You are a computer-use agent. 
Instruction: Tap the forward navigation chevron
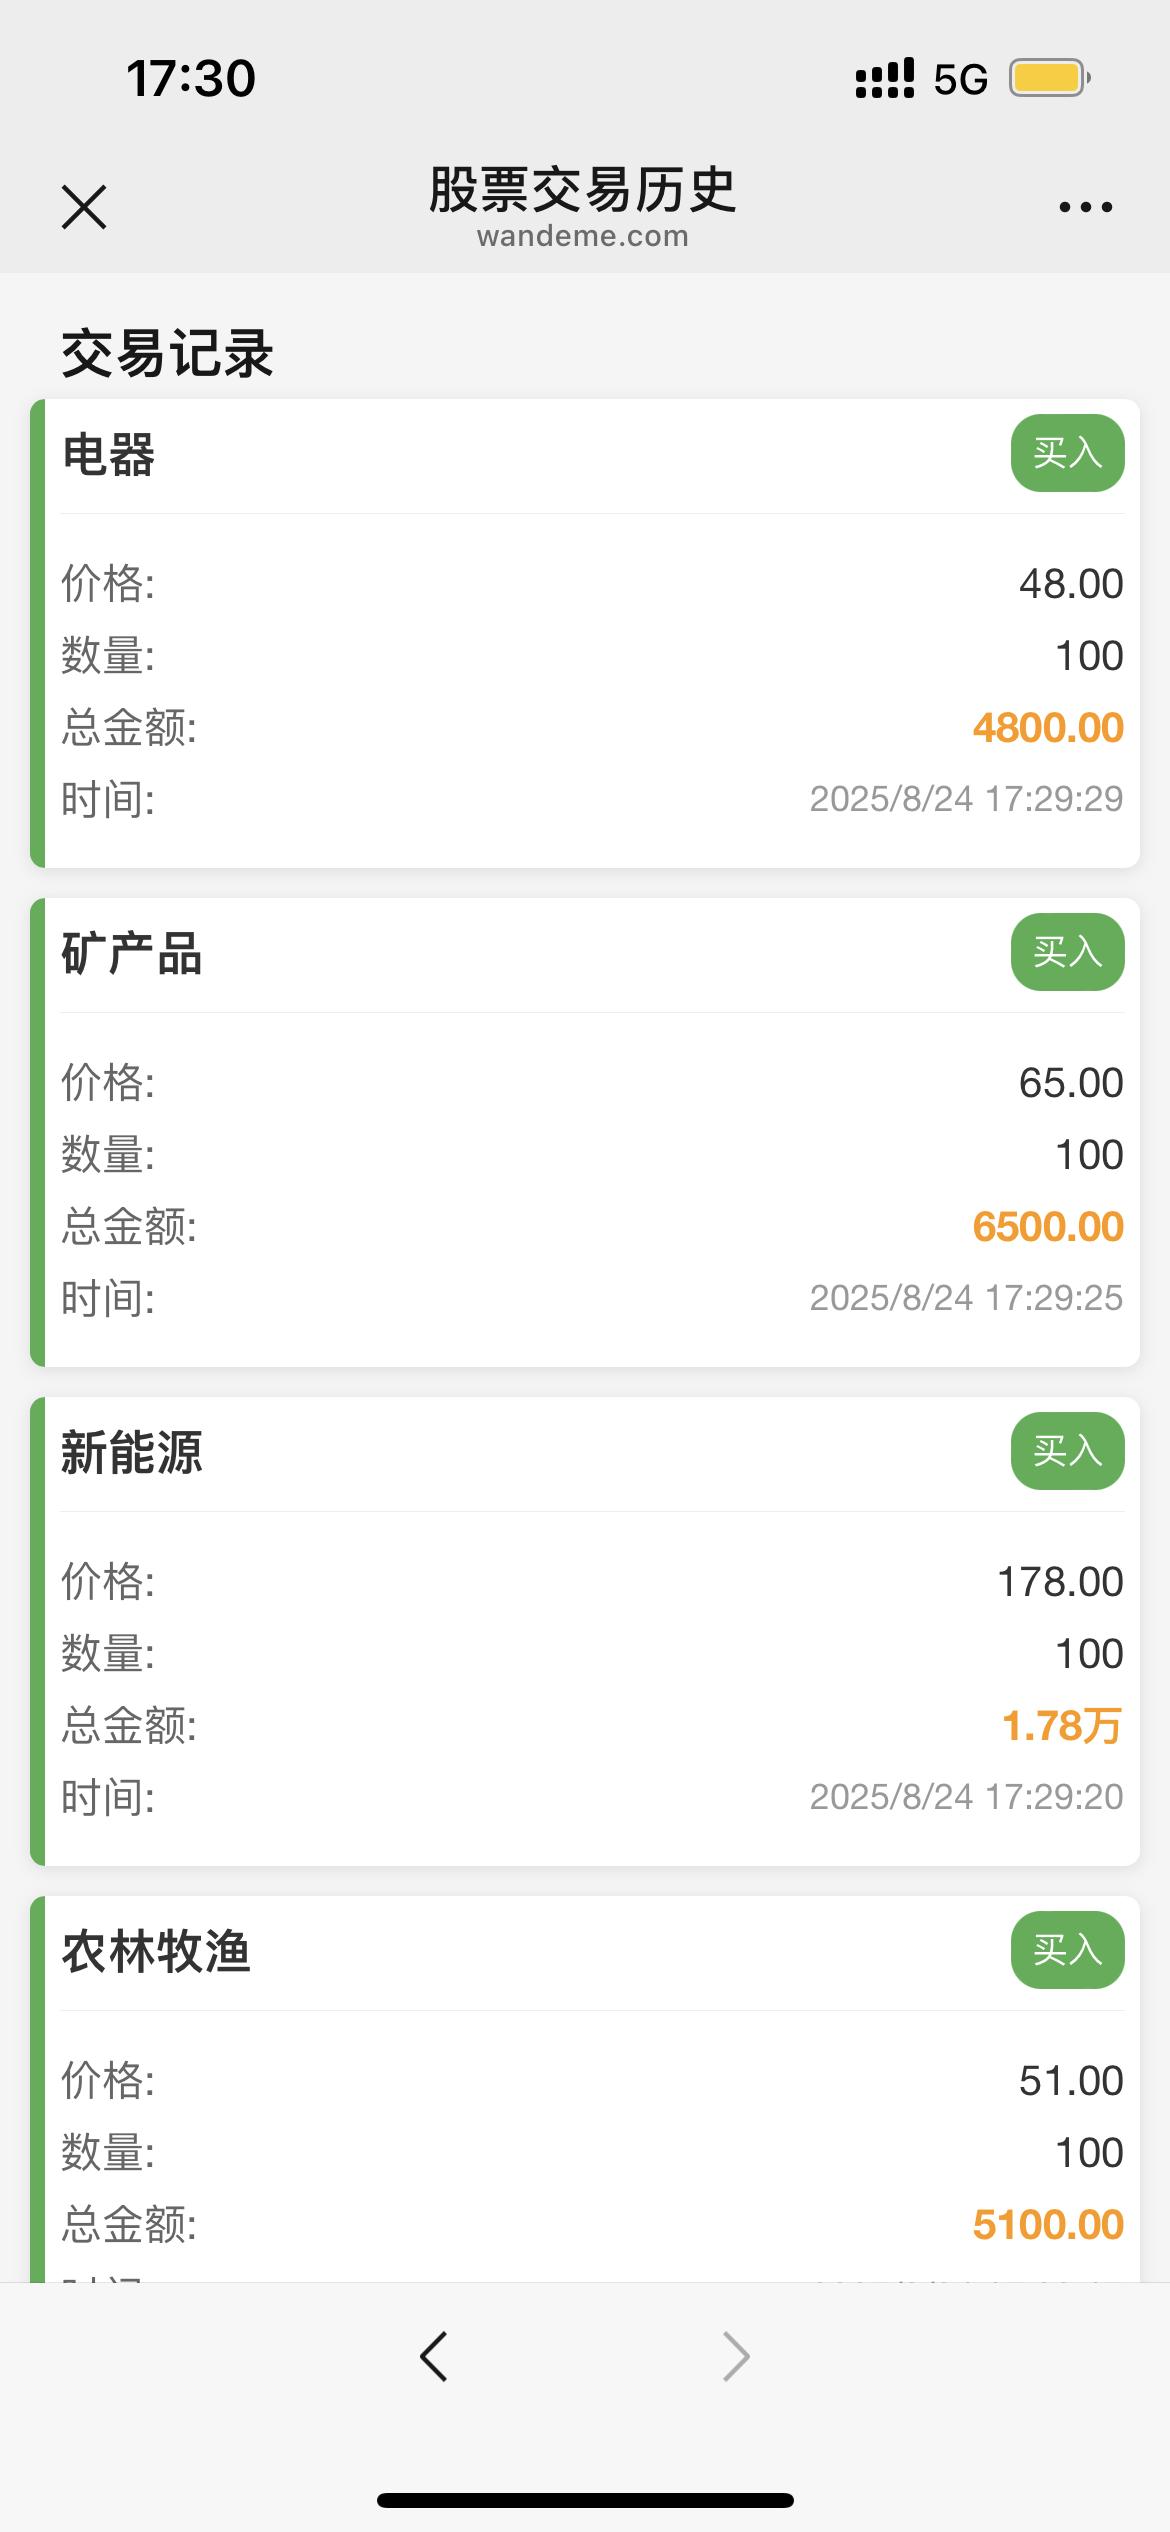[736, 2356]
